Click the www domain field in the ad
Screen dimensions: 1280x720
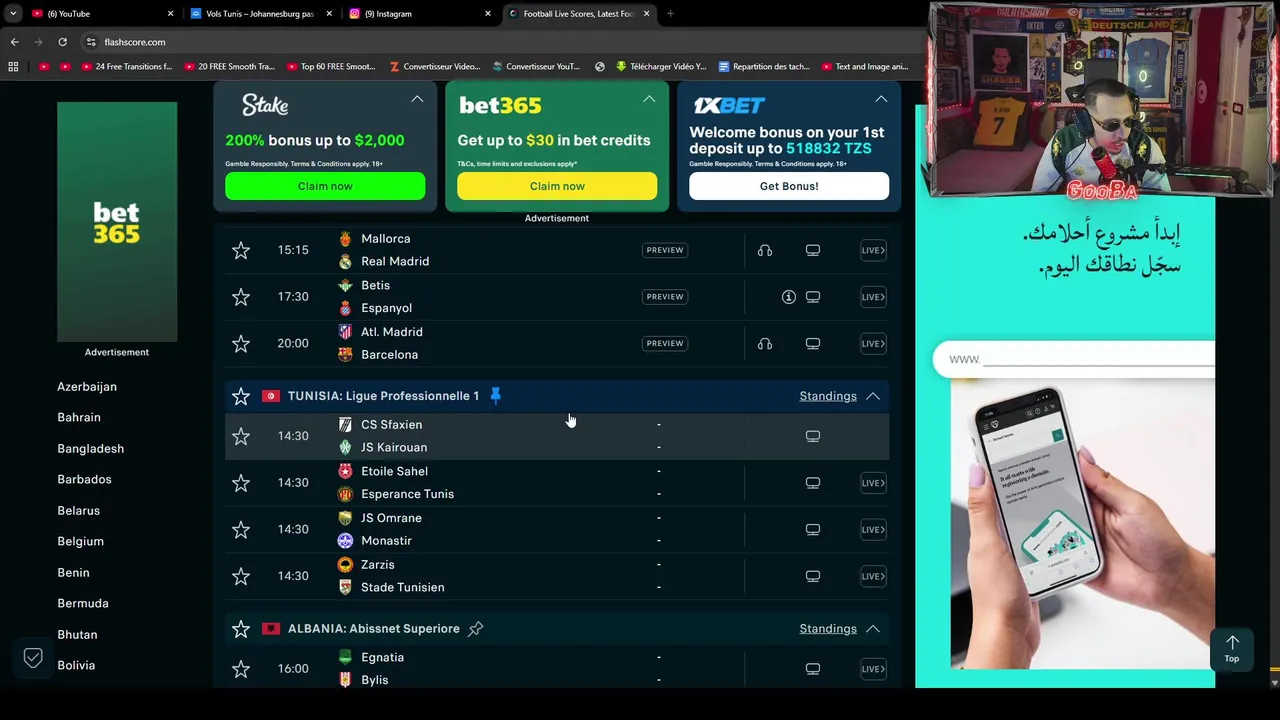(1074, 359)
